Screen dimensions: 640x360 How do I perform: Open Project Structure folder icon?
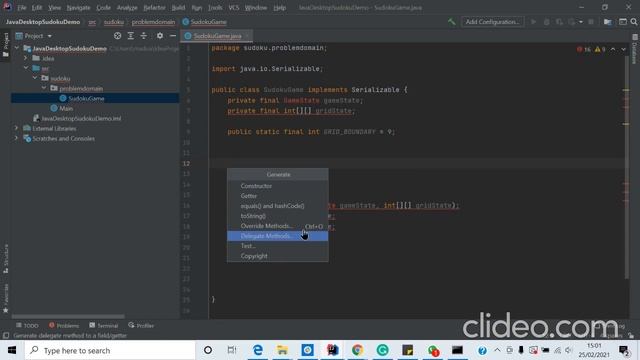click(x=608, y=22)
